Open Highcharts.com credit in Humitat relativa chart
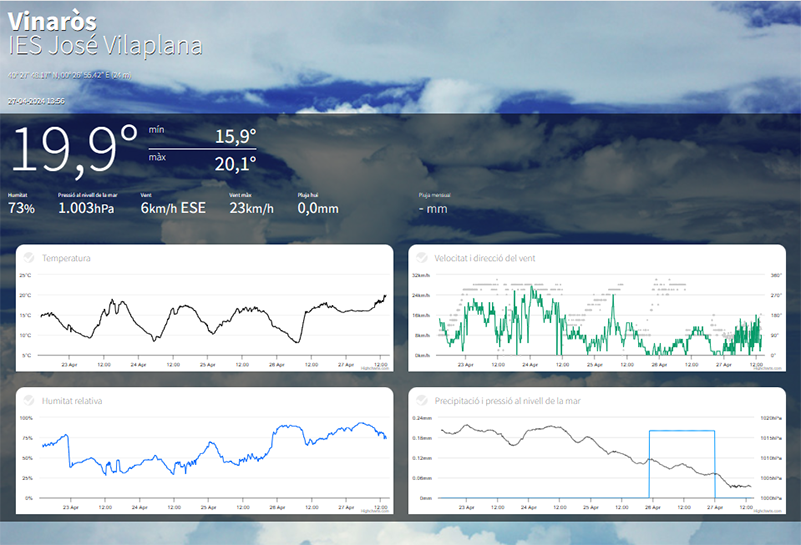 [376, 510]
